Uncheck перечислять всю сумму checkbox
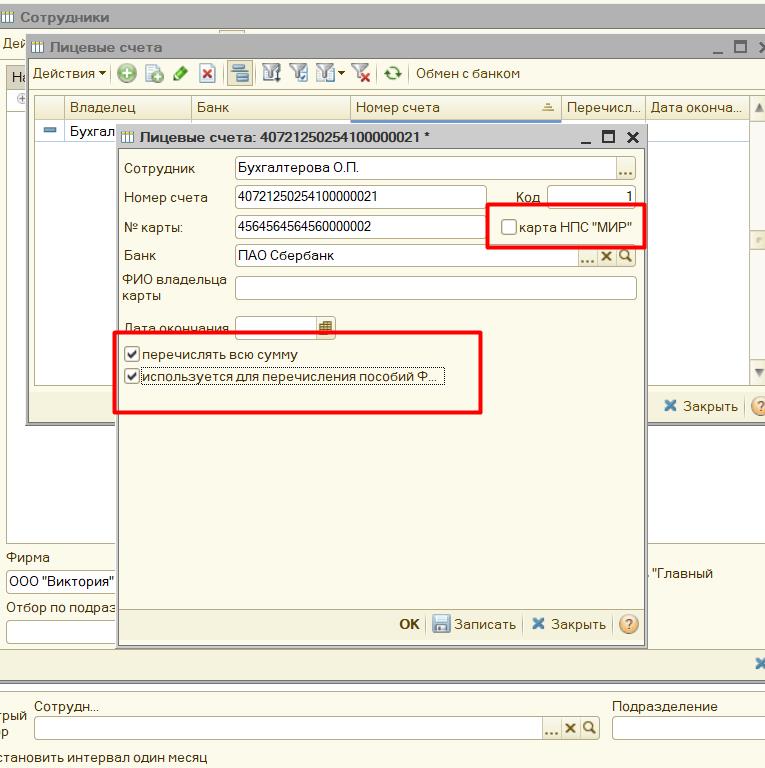Image resolution: width=765 pixels, height=768 pixels. point(132,354)
